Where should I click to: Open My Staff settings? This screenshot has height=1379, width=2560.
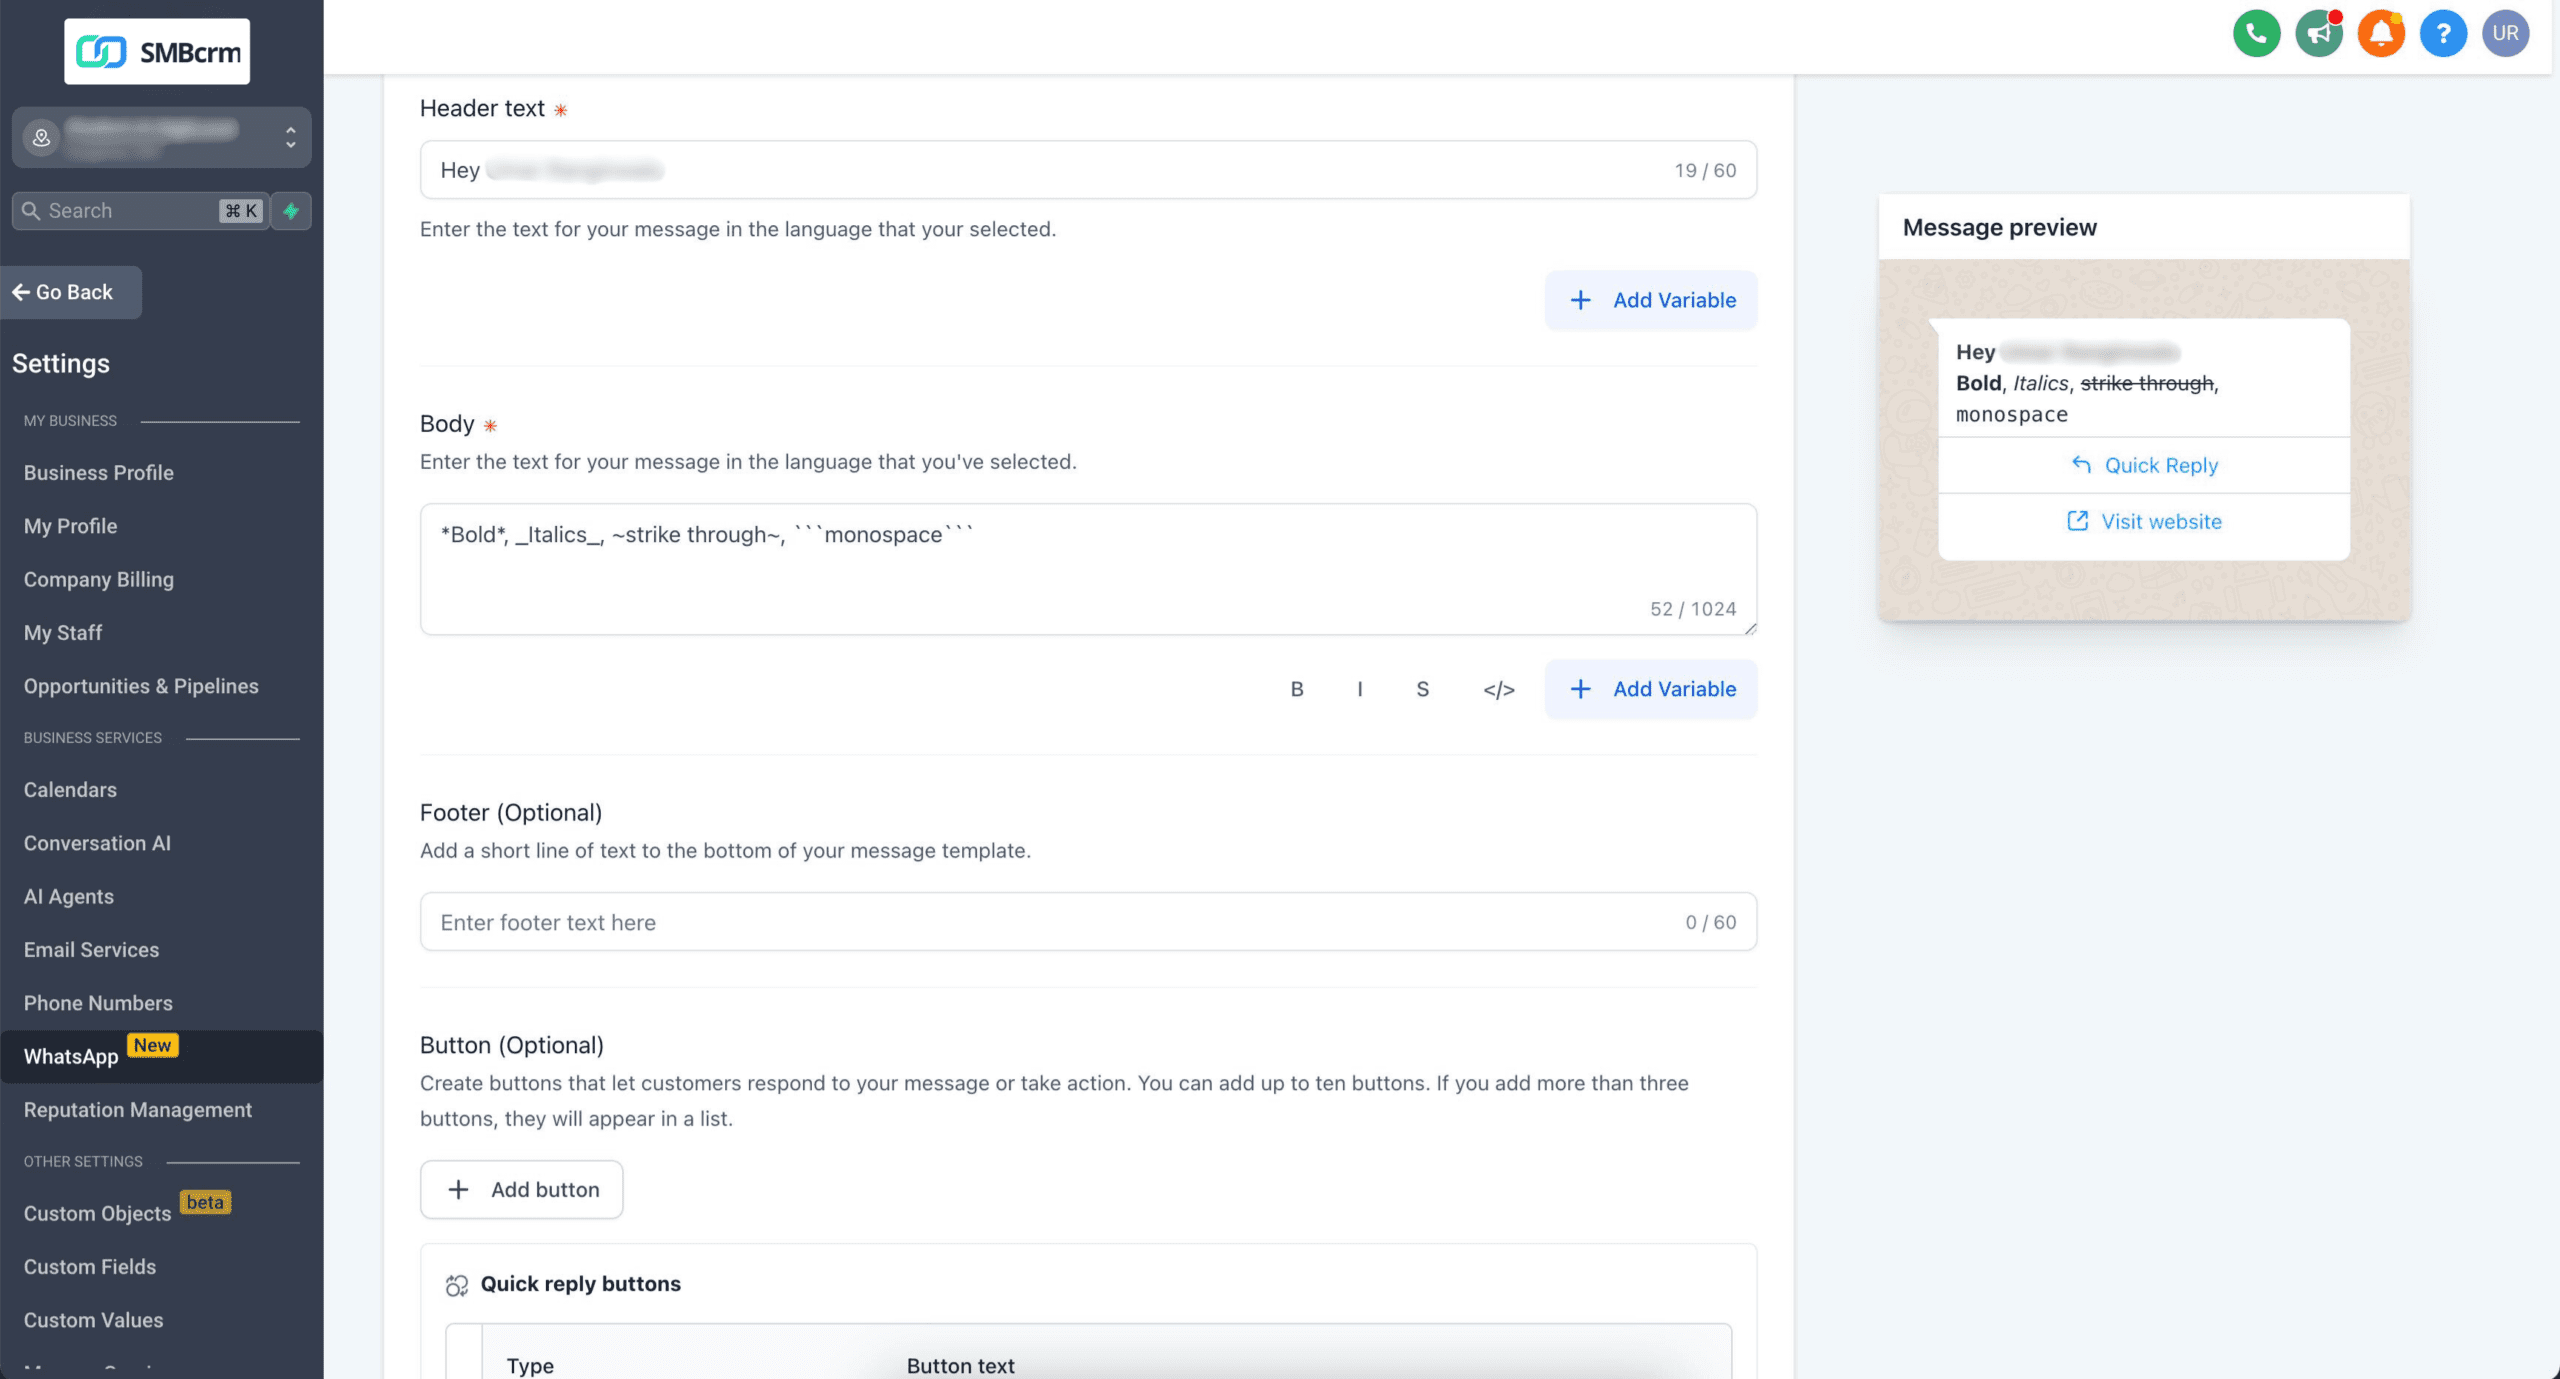tap(63, 633)
